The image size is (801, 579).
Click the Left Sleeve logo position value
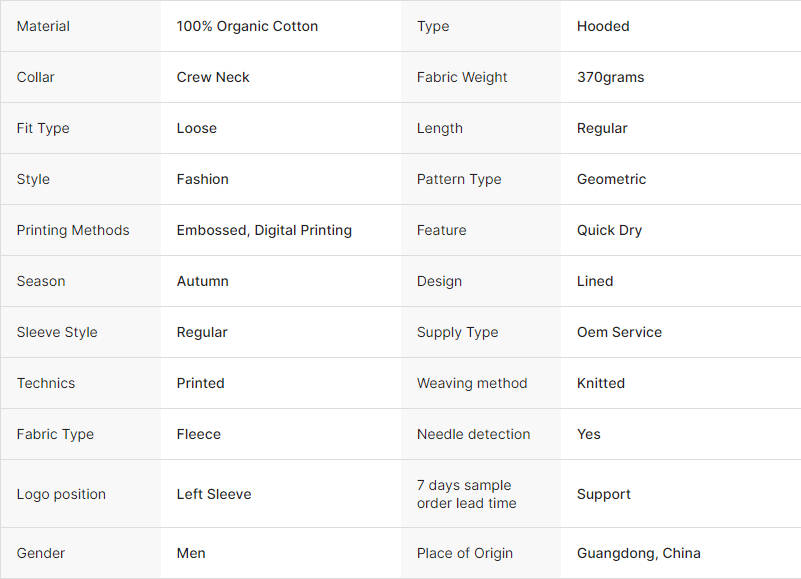click(x=214, y=494)
